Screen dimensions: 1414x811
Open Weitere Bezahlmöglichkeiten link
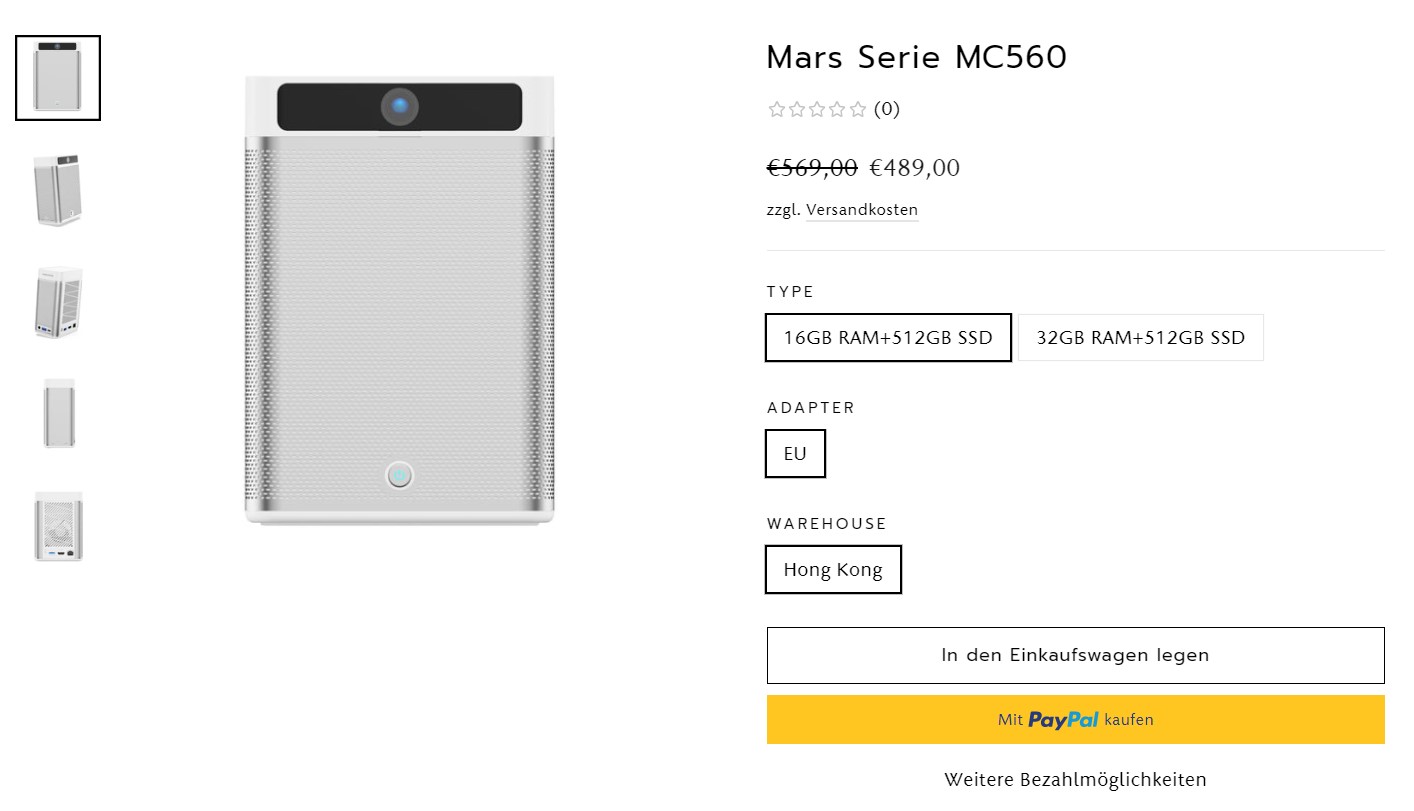tap(1075, 780)
